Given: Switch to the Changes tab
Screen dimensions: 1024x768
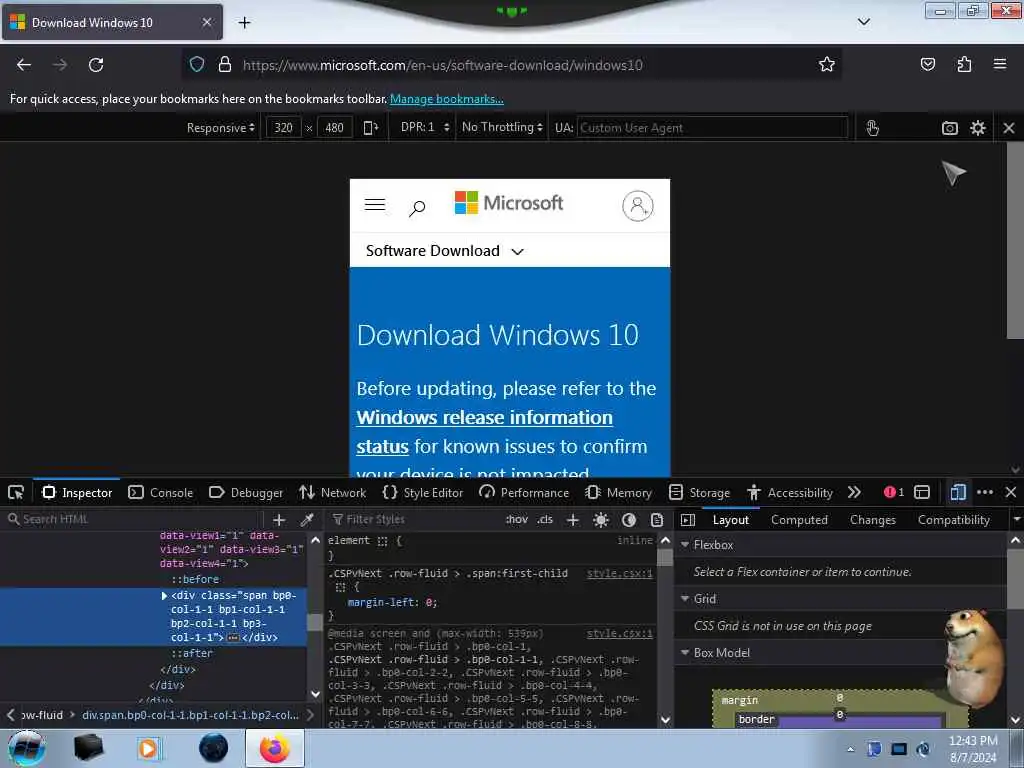Looking at the screenshot, I should (872, 520).
